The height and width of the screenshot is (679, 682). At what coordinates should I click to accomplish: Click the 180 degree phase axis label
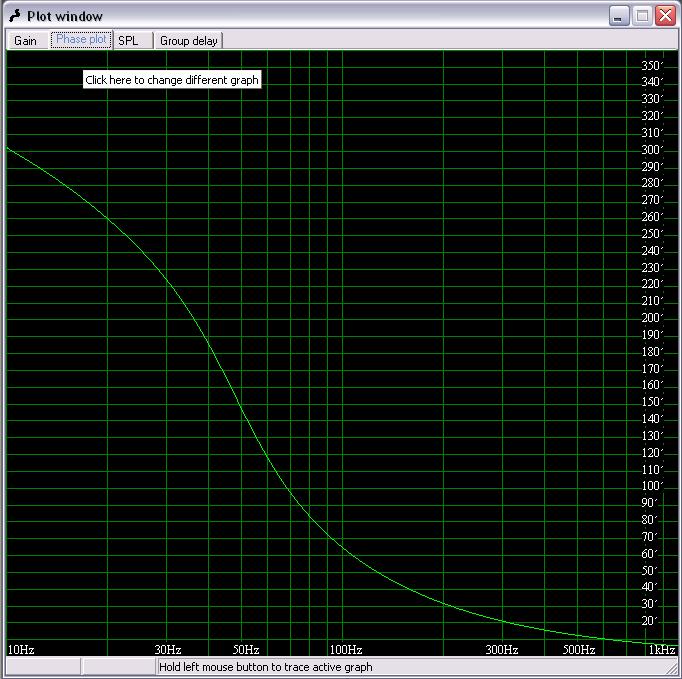pyautogui.click(x=652, y=351)
